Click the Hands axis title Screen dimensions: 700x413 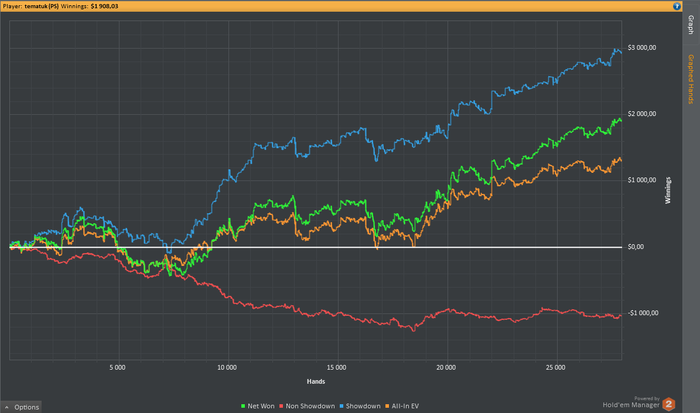point(316,381)
